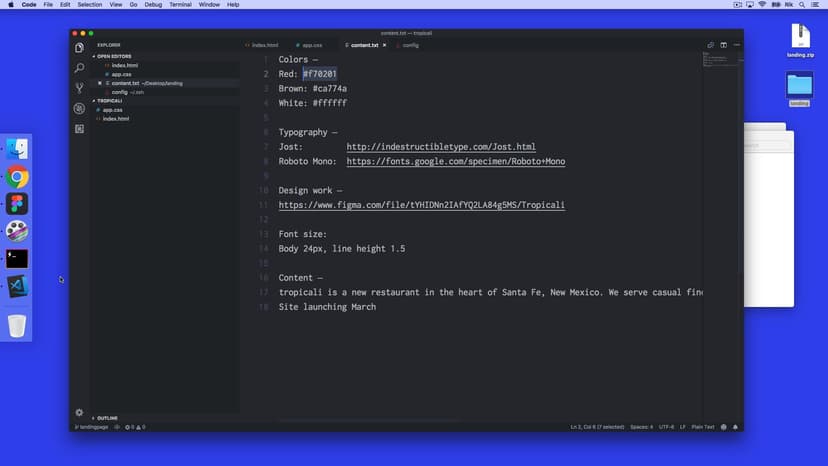Click Plain Text language mode in status bar
Image resolution: width=828 pixels, height=466 pixels.
tap(703, 427)
